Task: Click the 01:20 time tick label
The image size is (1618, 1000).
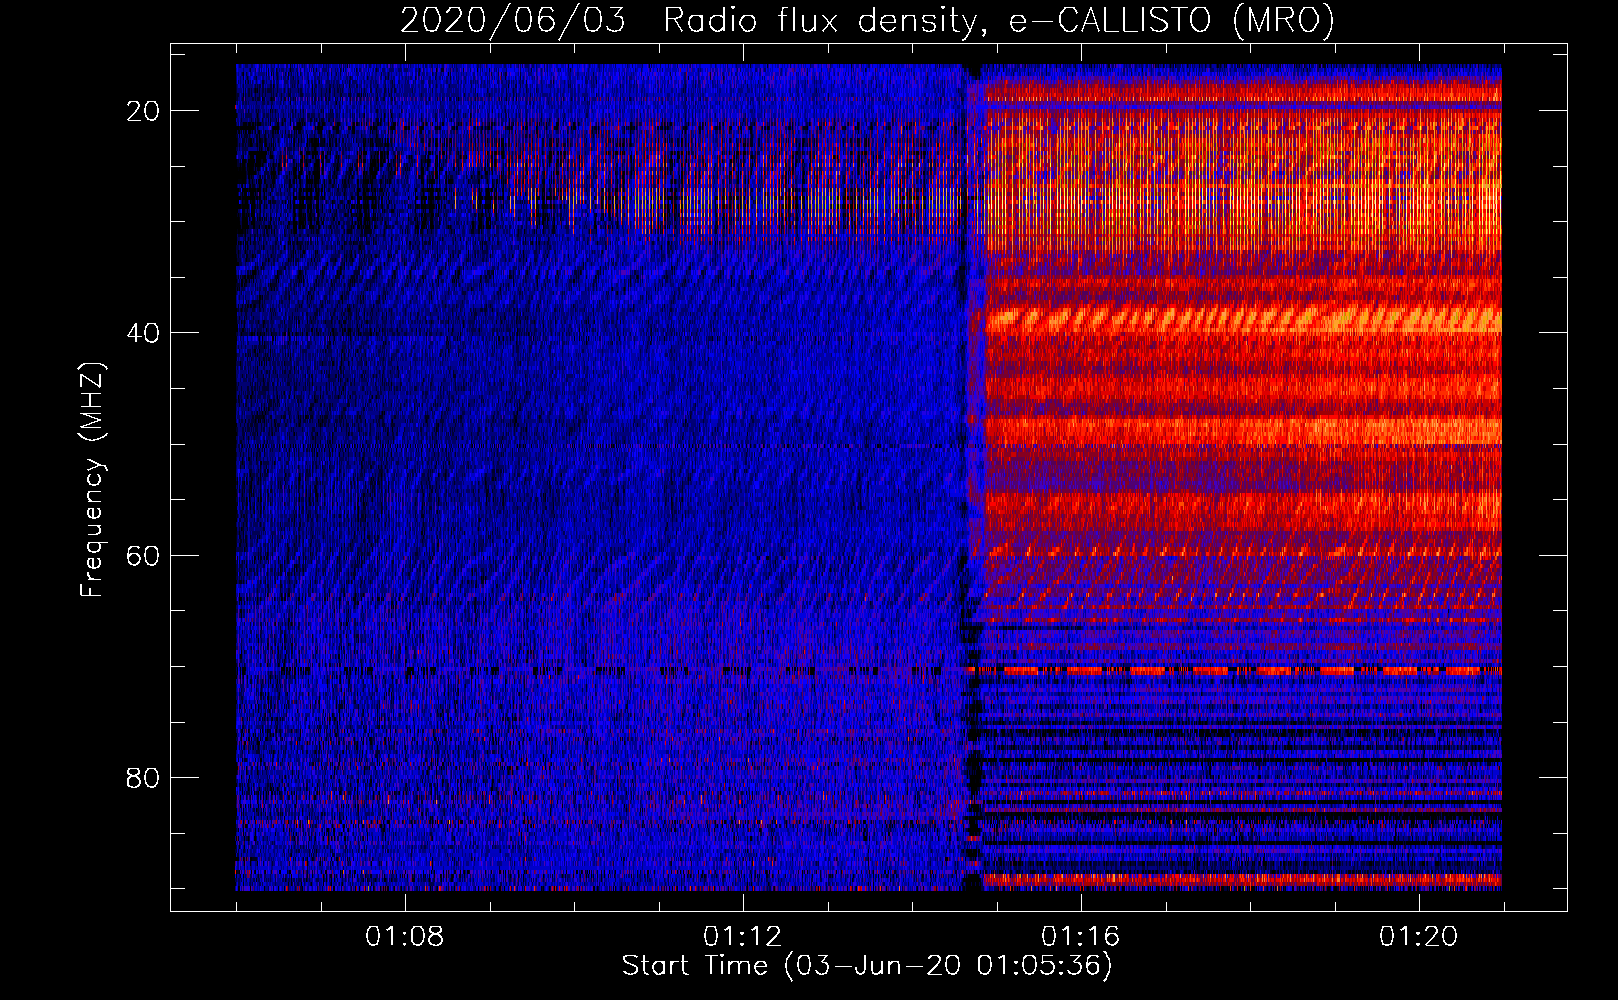Action: 1419,937
